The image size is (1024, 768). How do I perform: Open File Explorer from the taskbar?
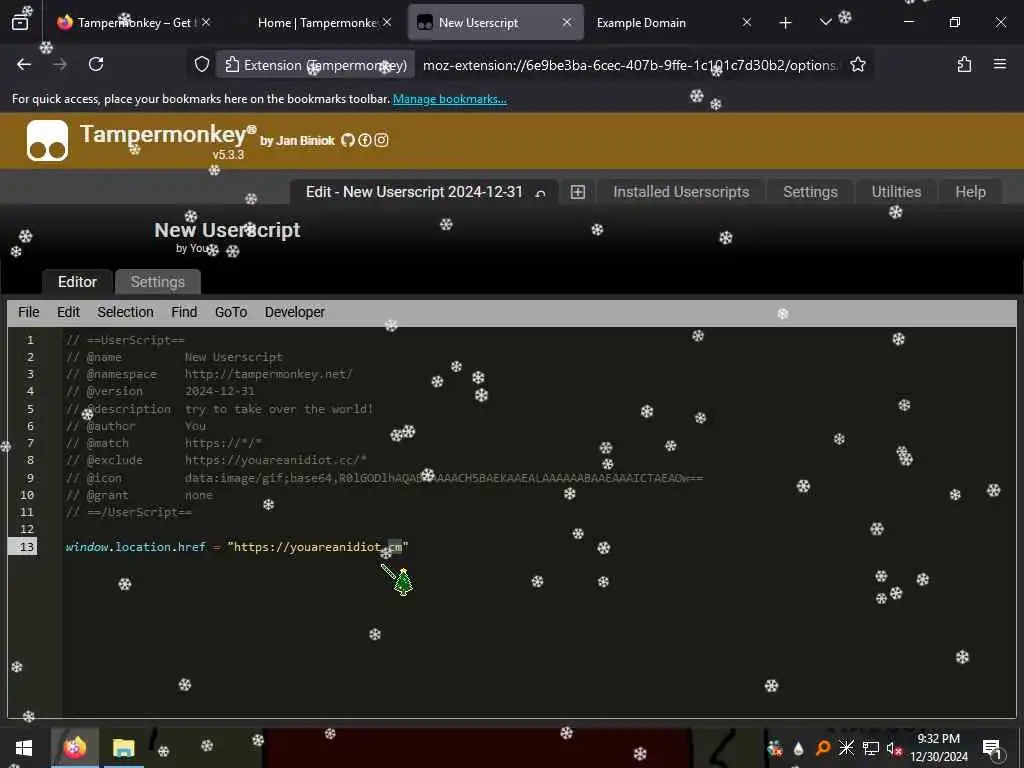pyautogui.click(x=123, y=748)
